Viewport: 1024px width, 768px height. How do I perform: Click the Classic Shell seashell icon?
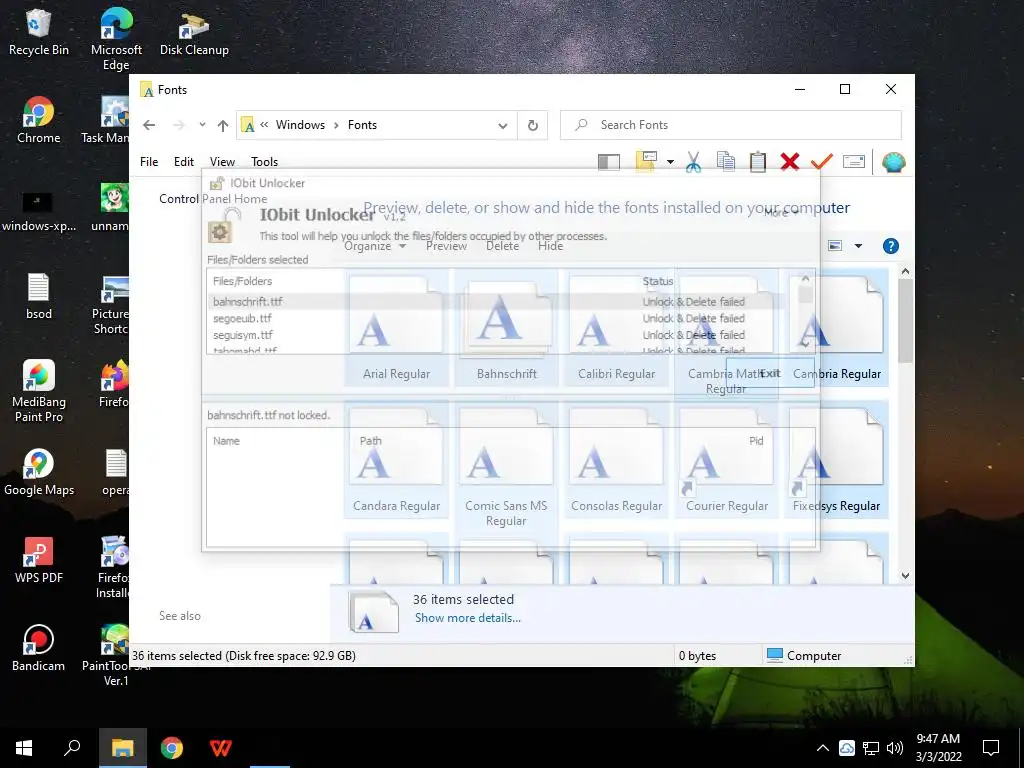(893, 162)
